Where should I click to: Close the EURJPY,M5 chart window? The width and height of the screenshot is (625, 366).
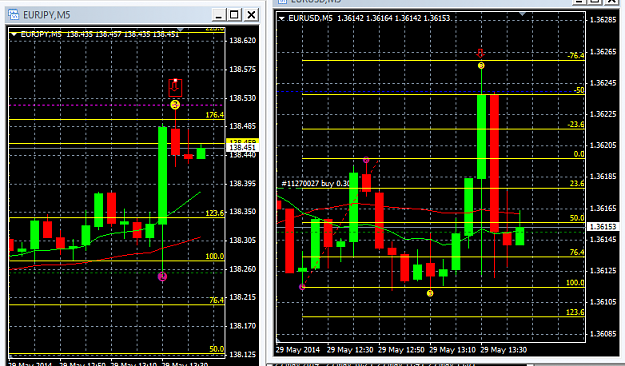[251, 15]
